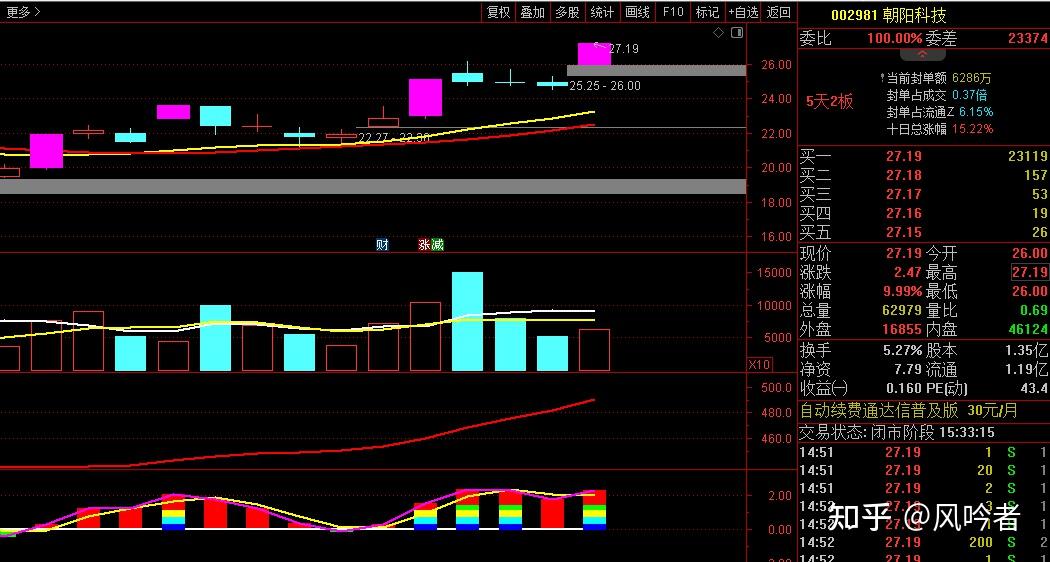Add stock to watchlist with +自选
1050x562 pixels.
[x=743, y=12]
